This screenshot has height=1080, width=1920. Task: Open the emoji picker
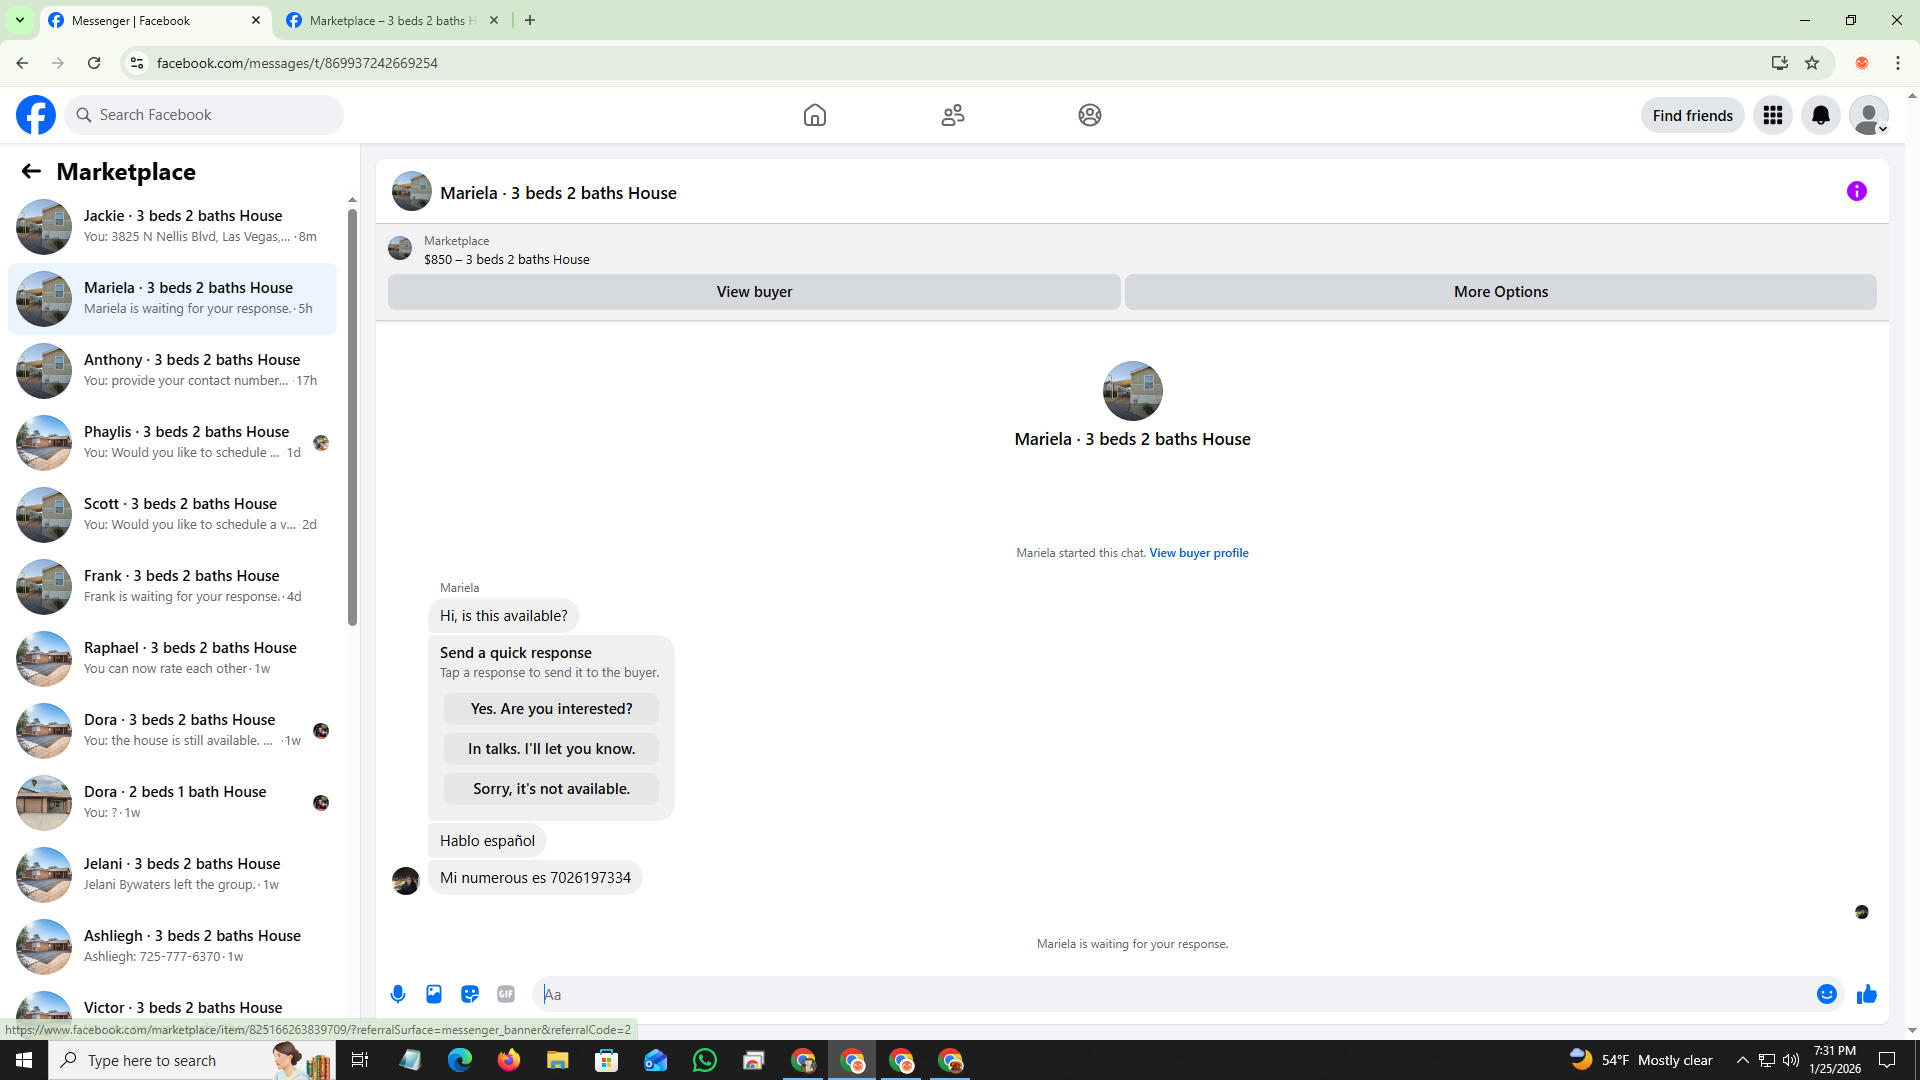coord(1827,994)
